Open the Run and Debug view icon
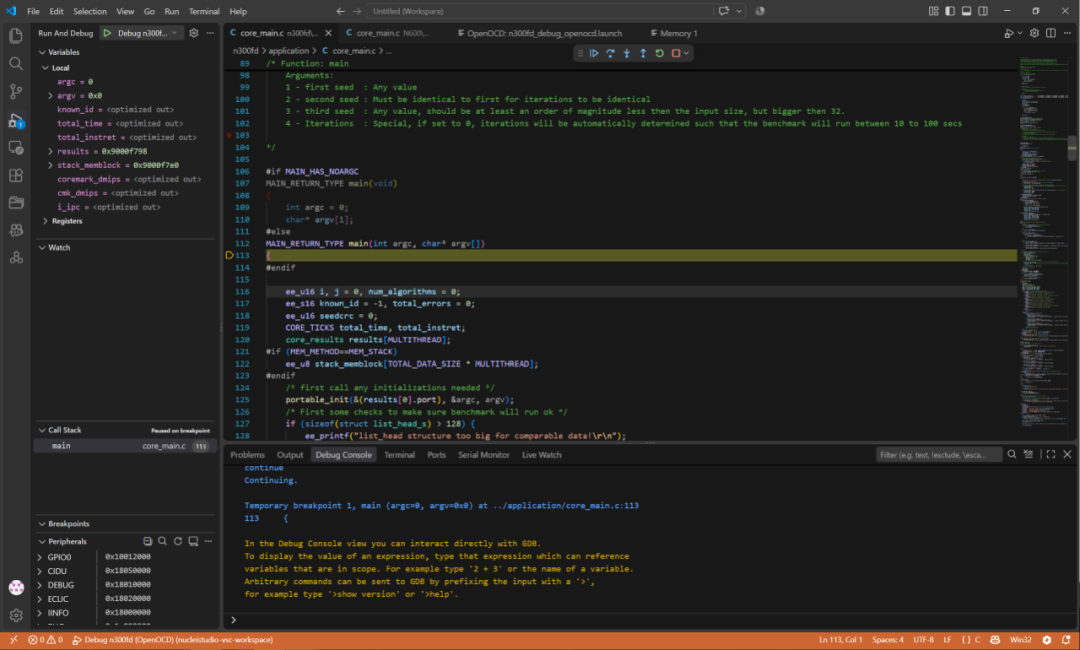This screenshot has height=650, width=1080. 16,120
